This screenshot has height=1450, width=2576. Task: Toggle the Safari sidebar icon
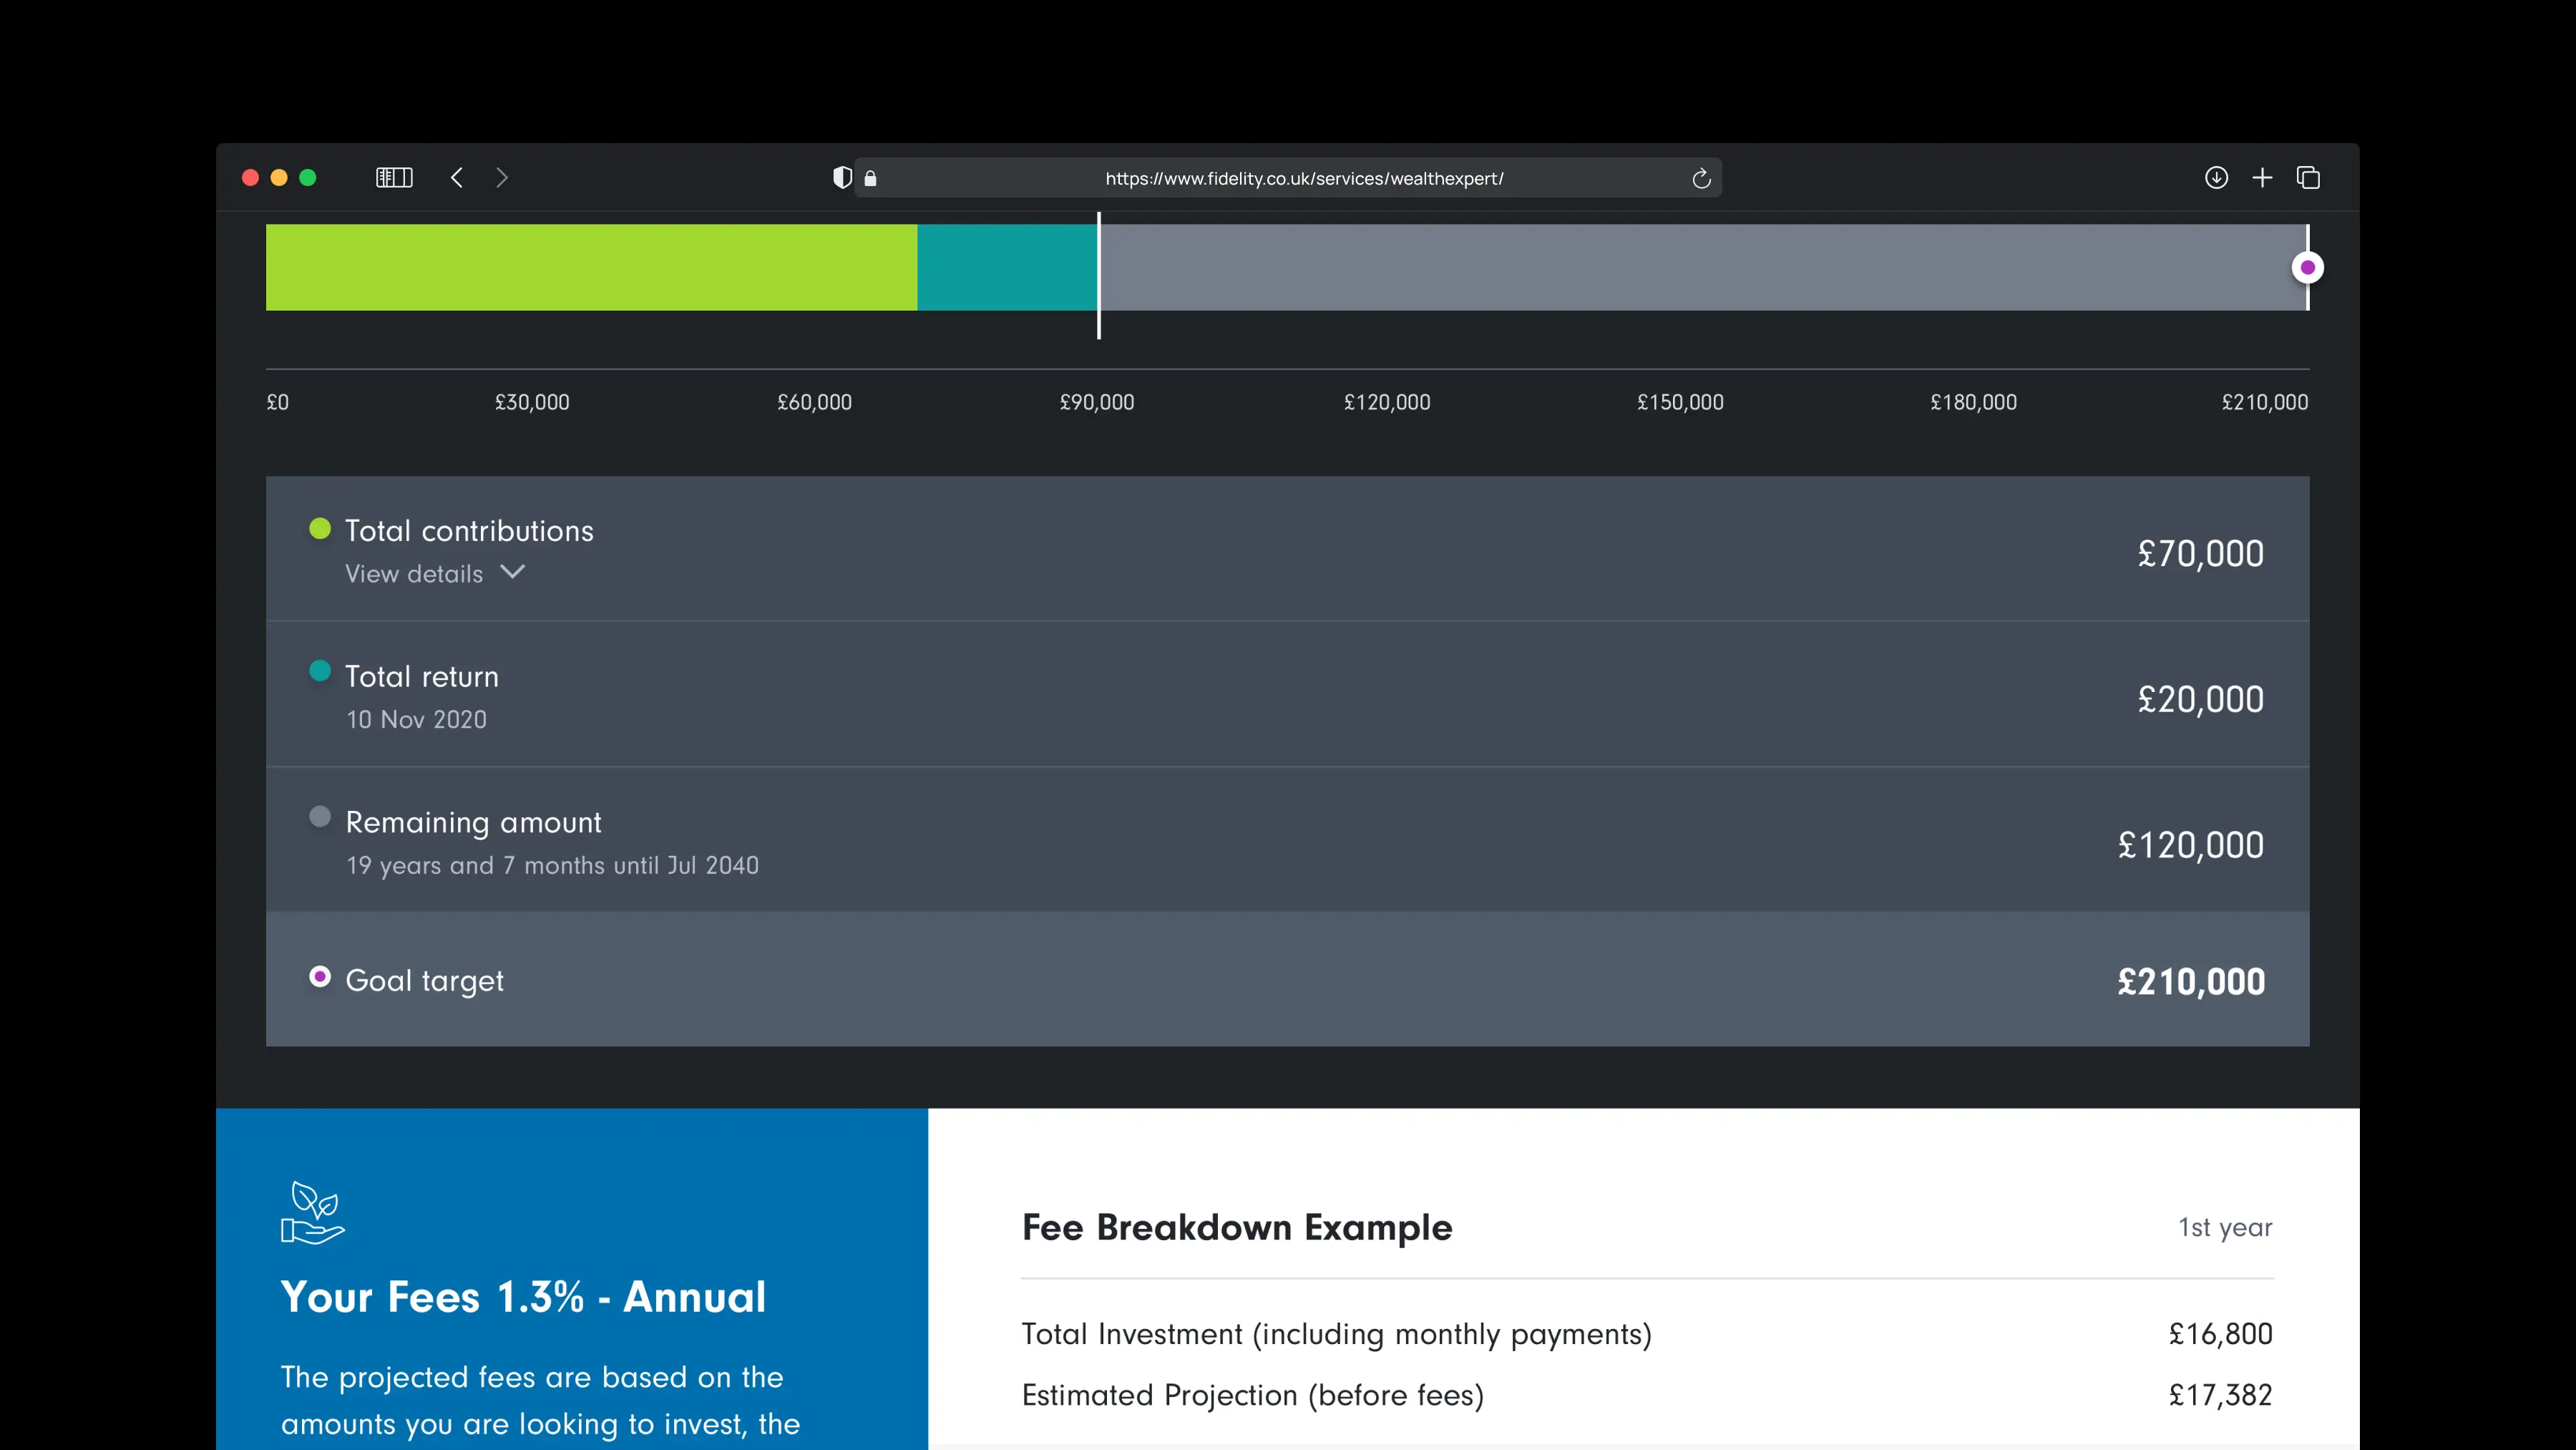click(394, 178)
